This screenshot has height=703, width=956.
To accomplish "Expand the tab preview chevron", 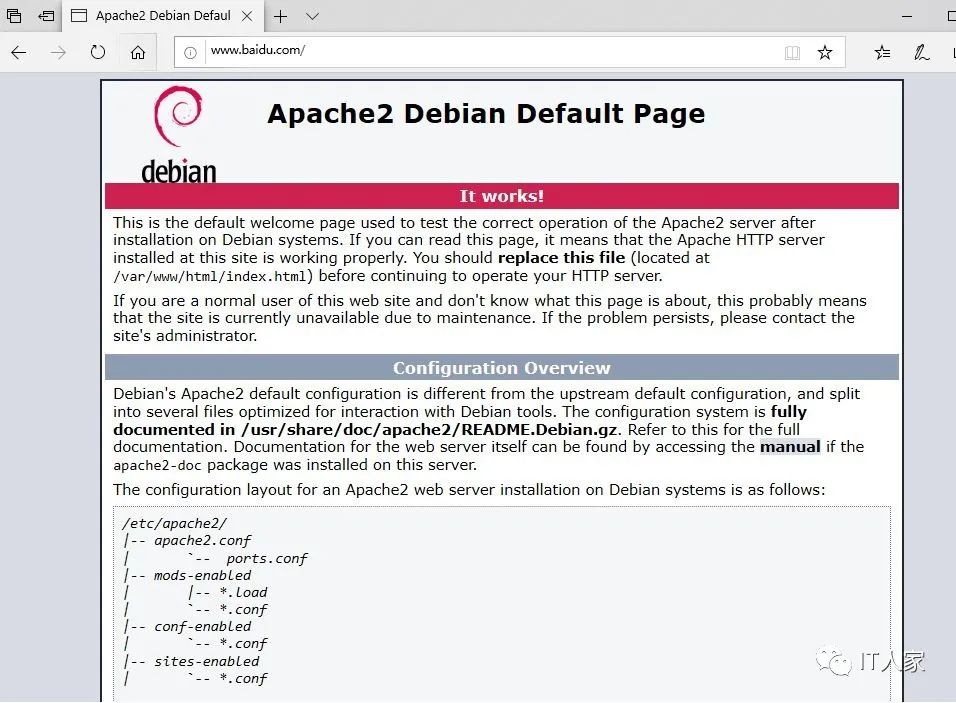I will [x=312, y=16].
